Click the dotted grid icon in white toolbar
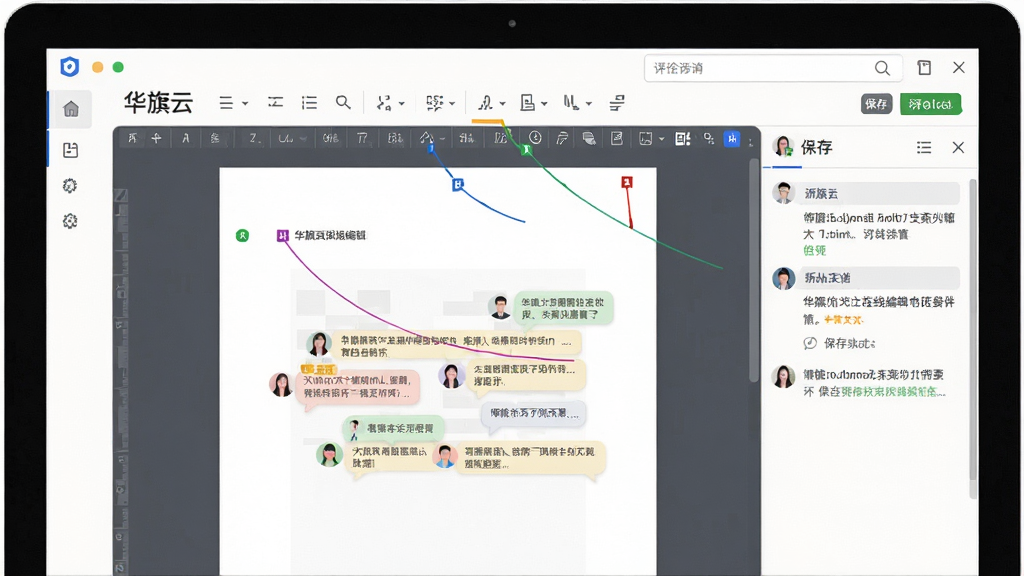The image size is (1024, 576). pyautogui.click(x=434, y=103)
